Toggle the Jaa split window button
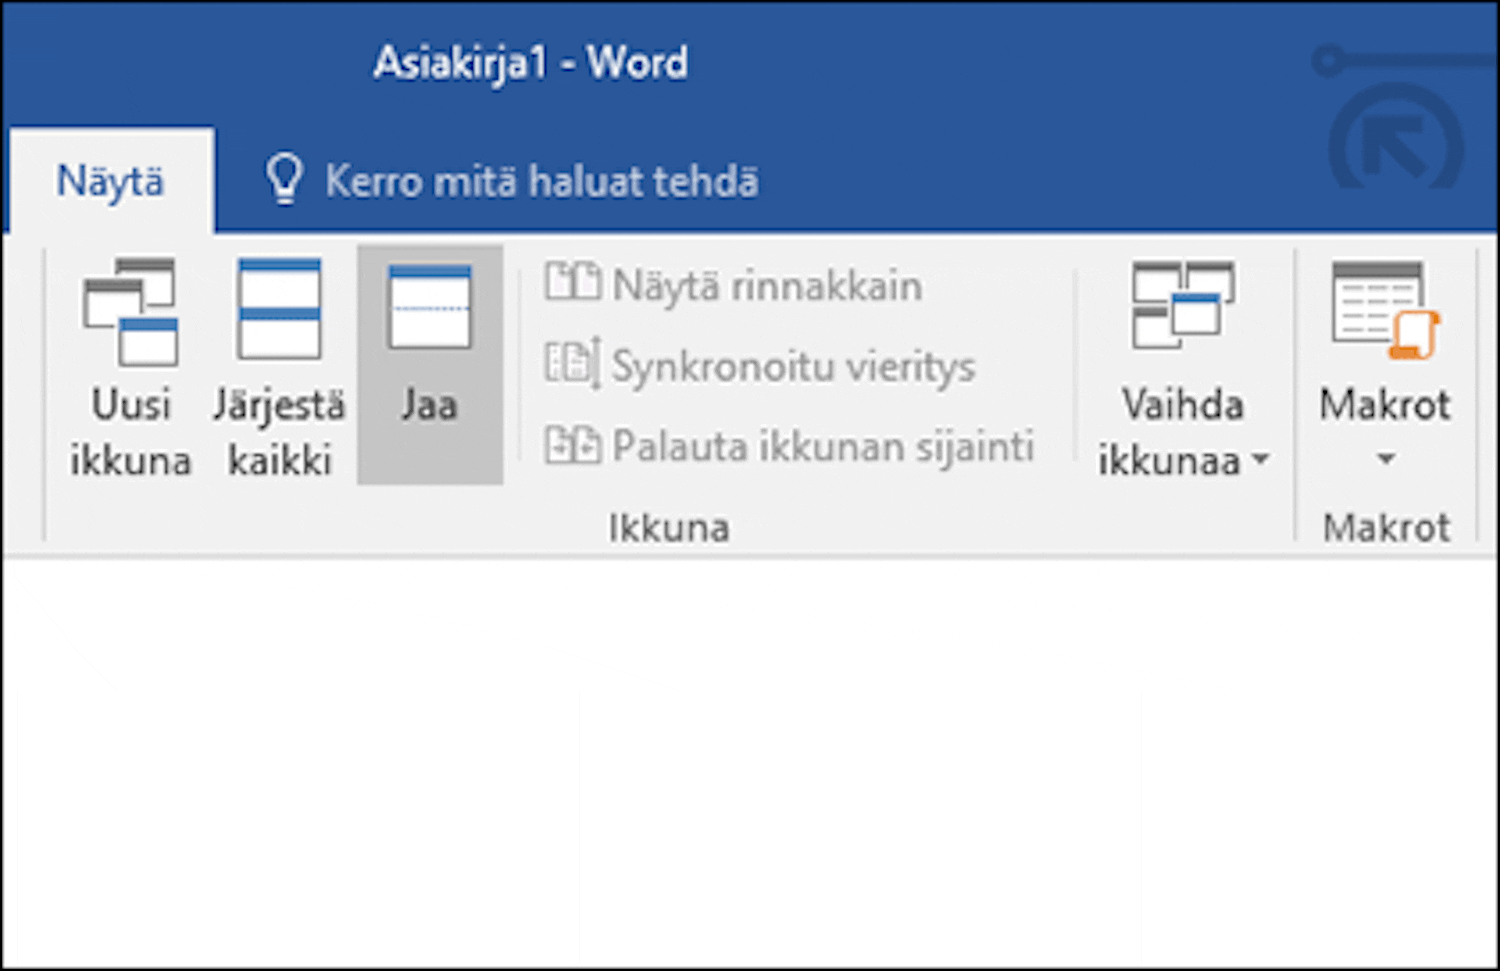1500x971 pixels. pos(430,365)
